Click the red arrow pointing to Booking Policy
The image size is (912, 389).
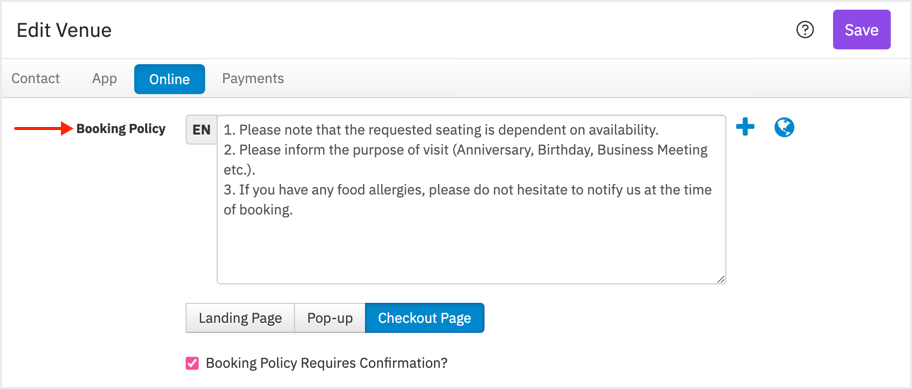pyautogui.click(x=42, y=129)
